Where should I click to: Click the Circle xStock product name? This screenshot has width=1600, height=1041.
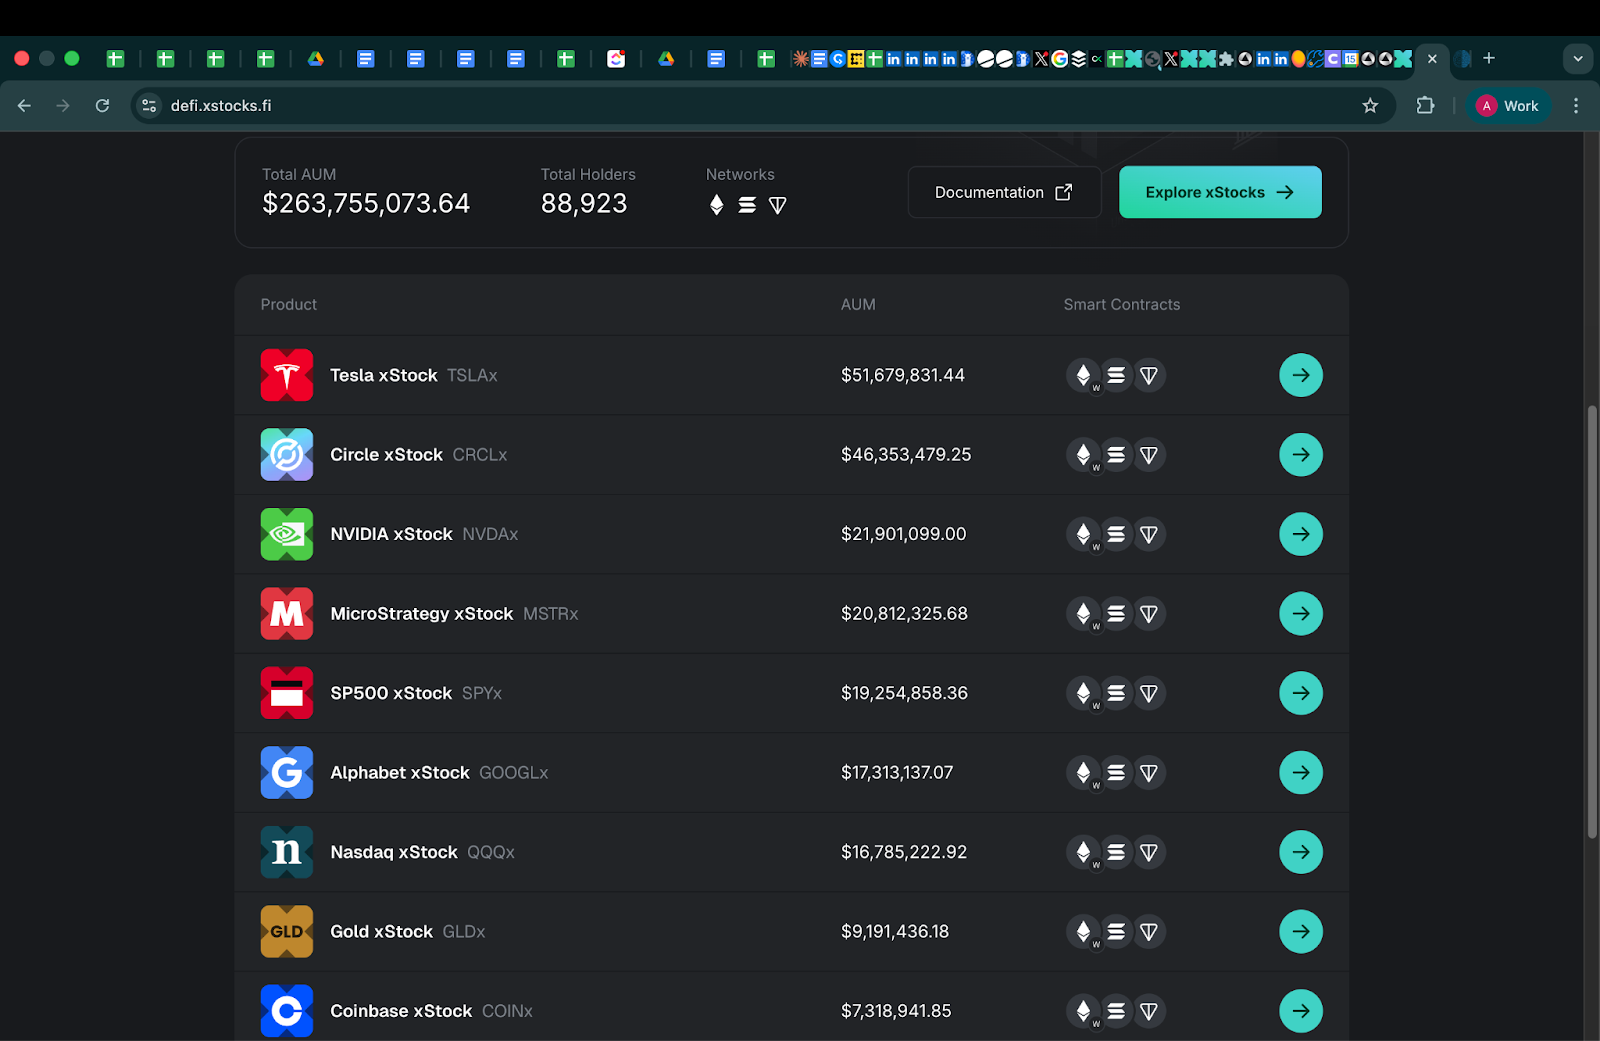coord(386,454)
